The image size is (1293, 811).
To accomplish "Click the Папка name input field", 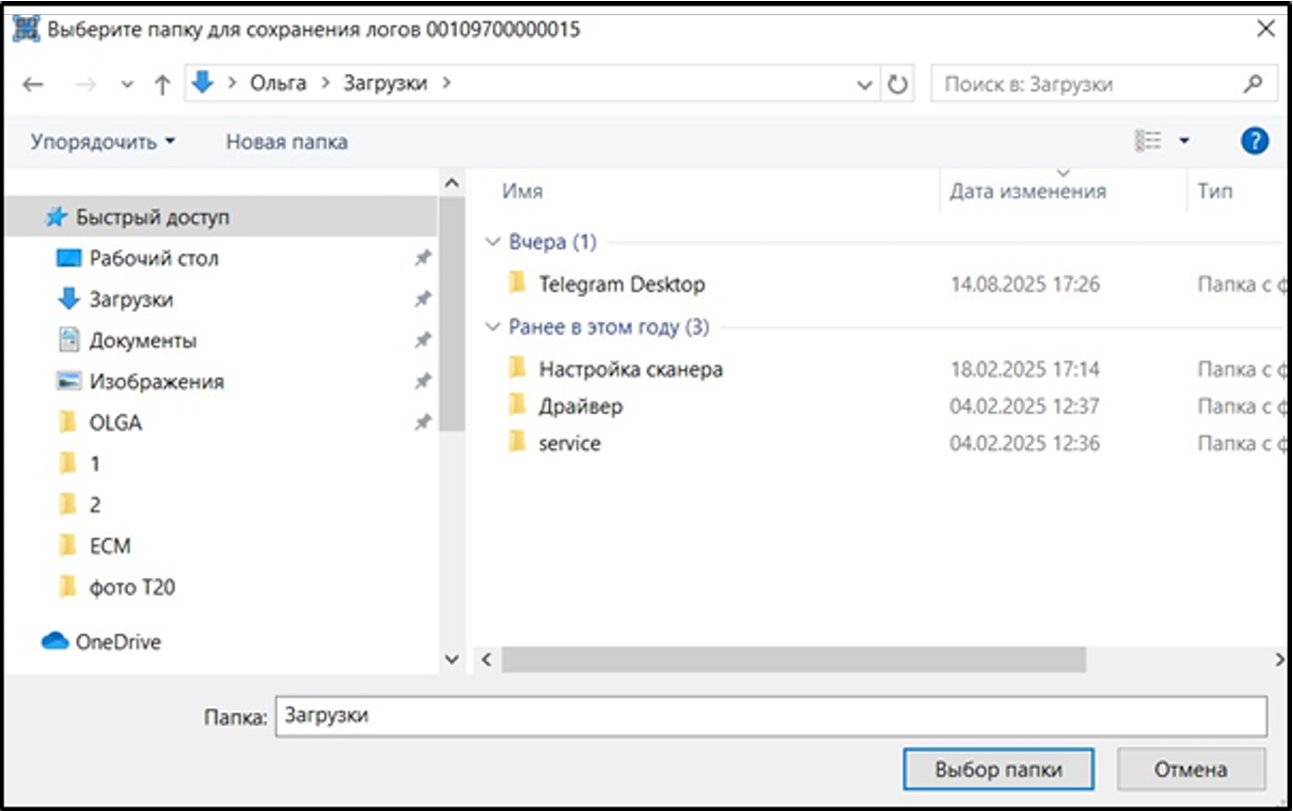I will 771,716.
